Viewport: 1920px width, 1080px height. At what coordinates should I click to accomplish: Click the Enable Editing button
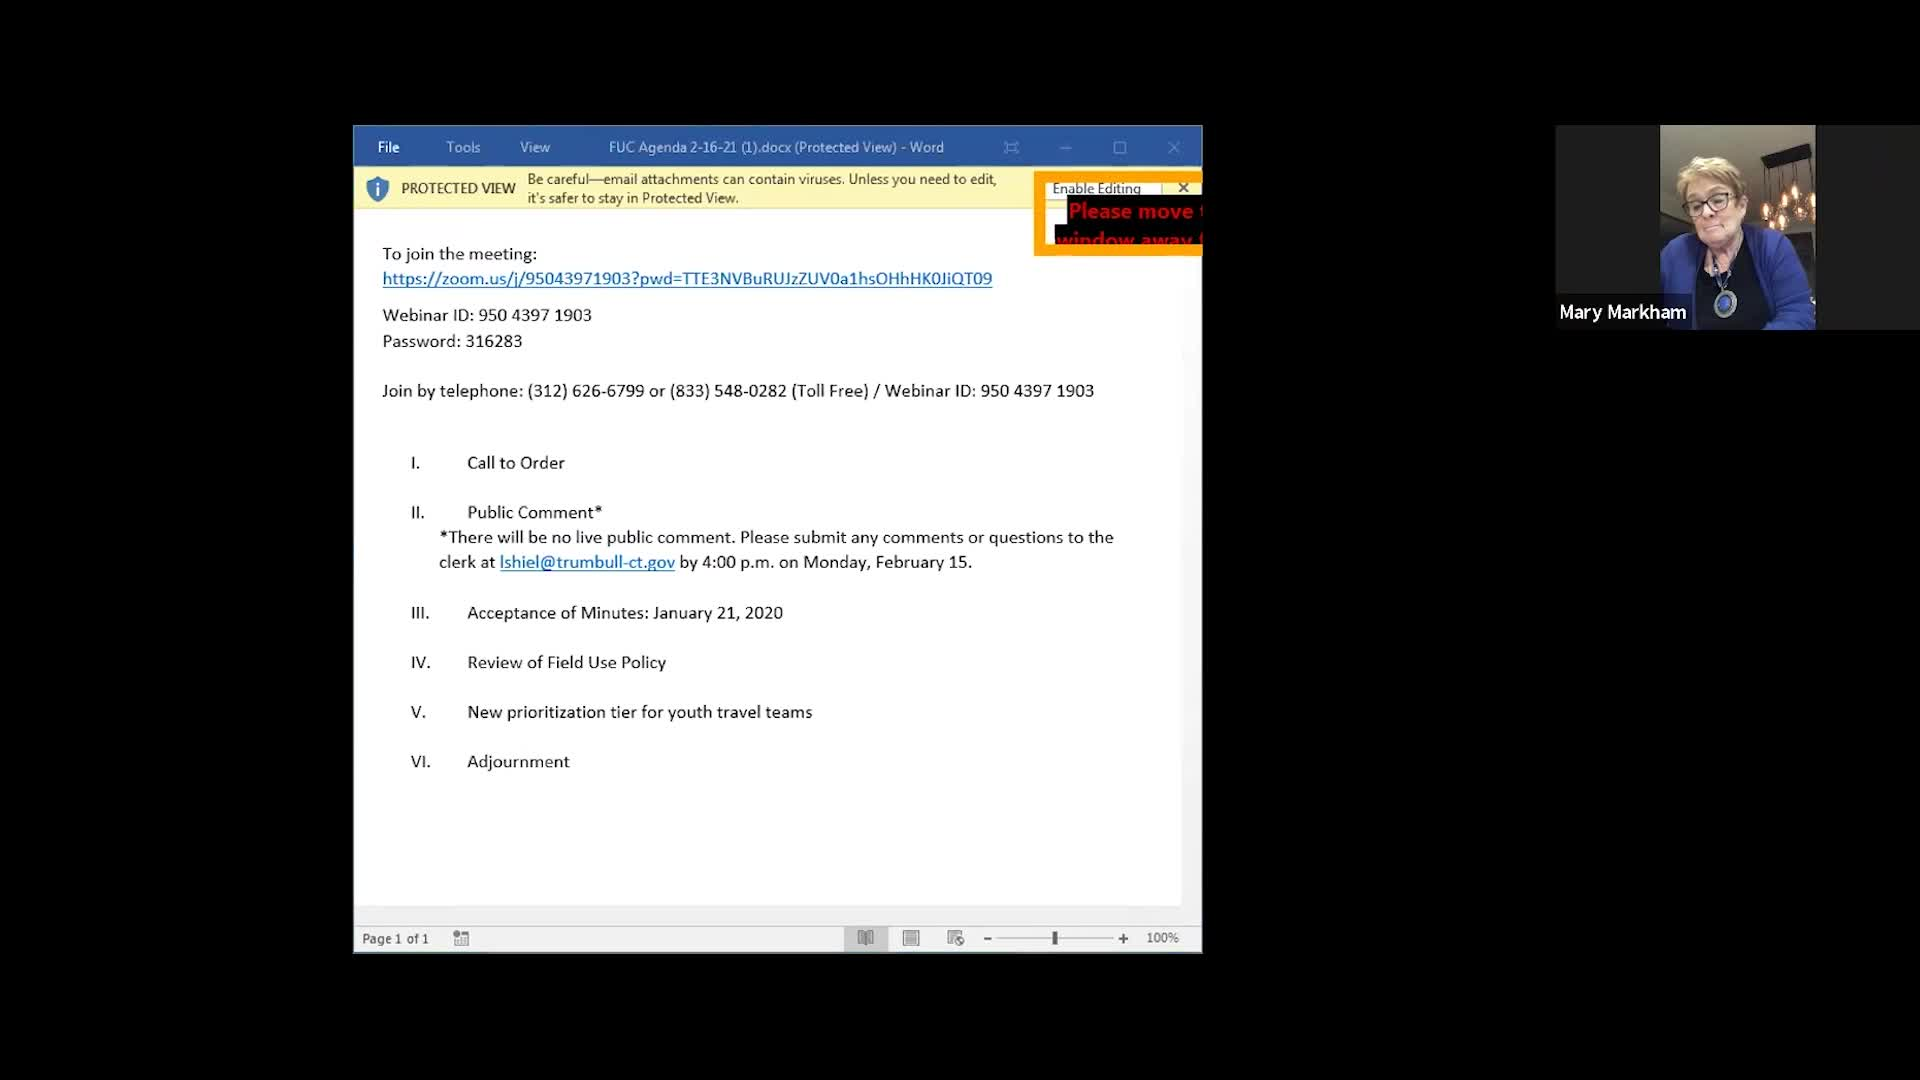(1096, 188)
